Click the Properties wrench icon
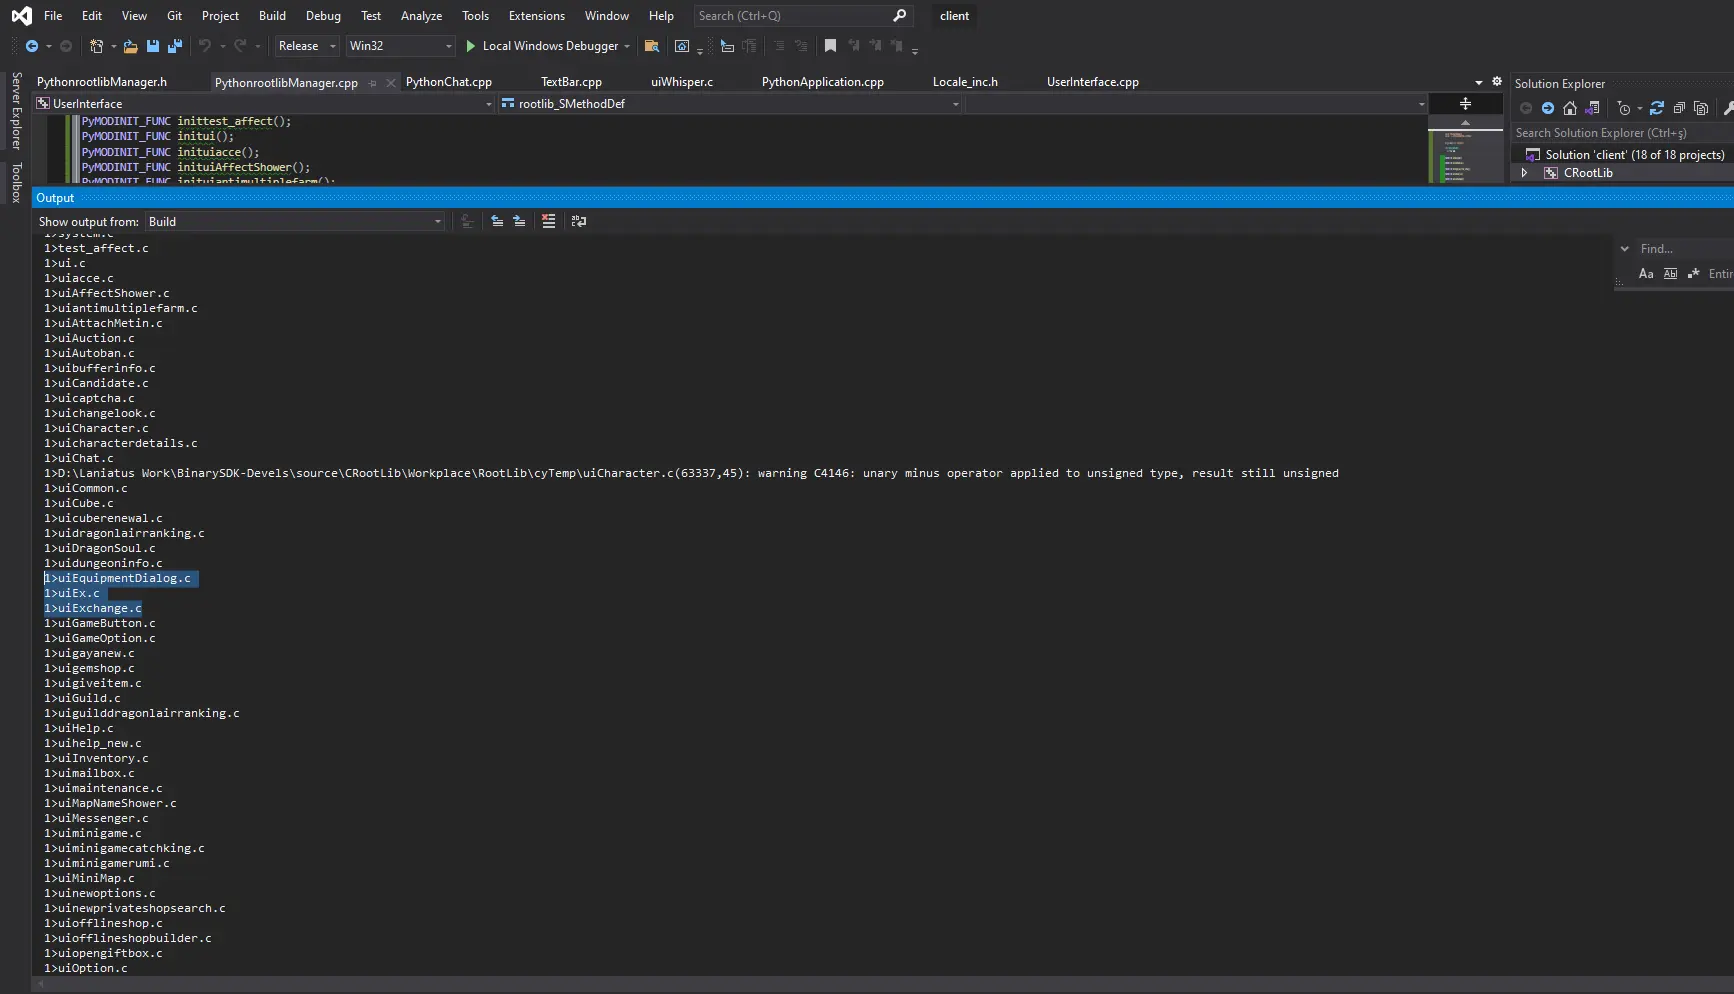The image size is (1734, 994). click(1727, 108)
